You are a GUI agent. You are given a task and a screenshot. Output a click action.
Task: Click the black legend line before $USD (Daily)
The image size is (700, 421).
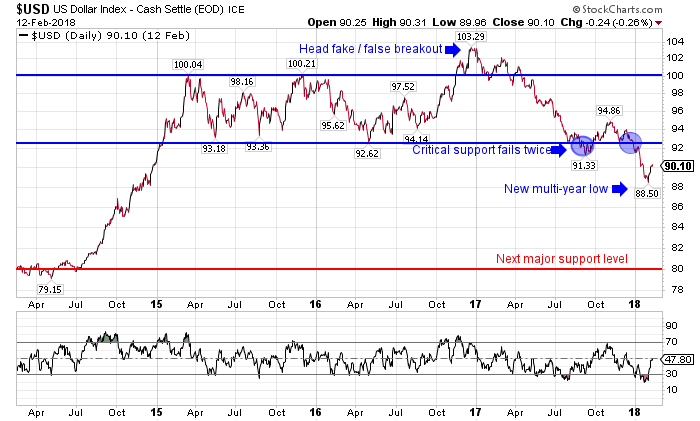[x=25, y=37]
